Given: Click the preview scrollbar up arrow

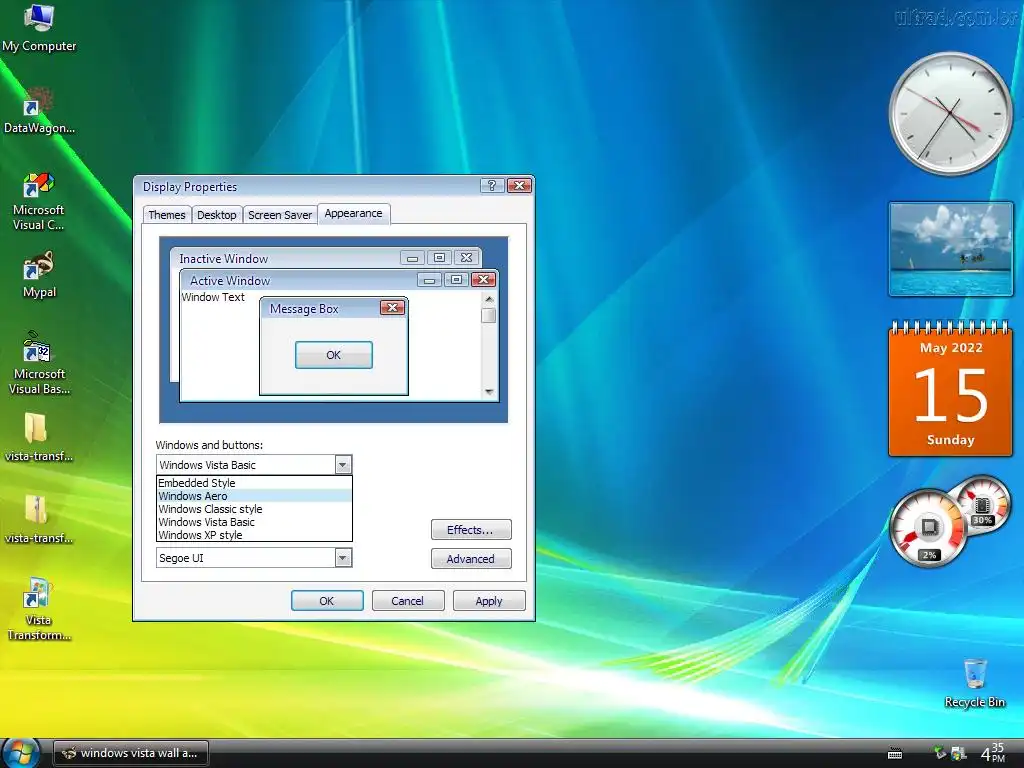Looking at the screenshot, I should 488,298.
